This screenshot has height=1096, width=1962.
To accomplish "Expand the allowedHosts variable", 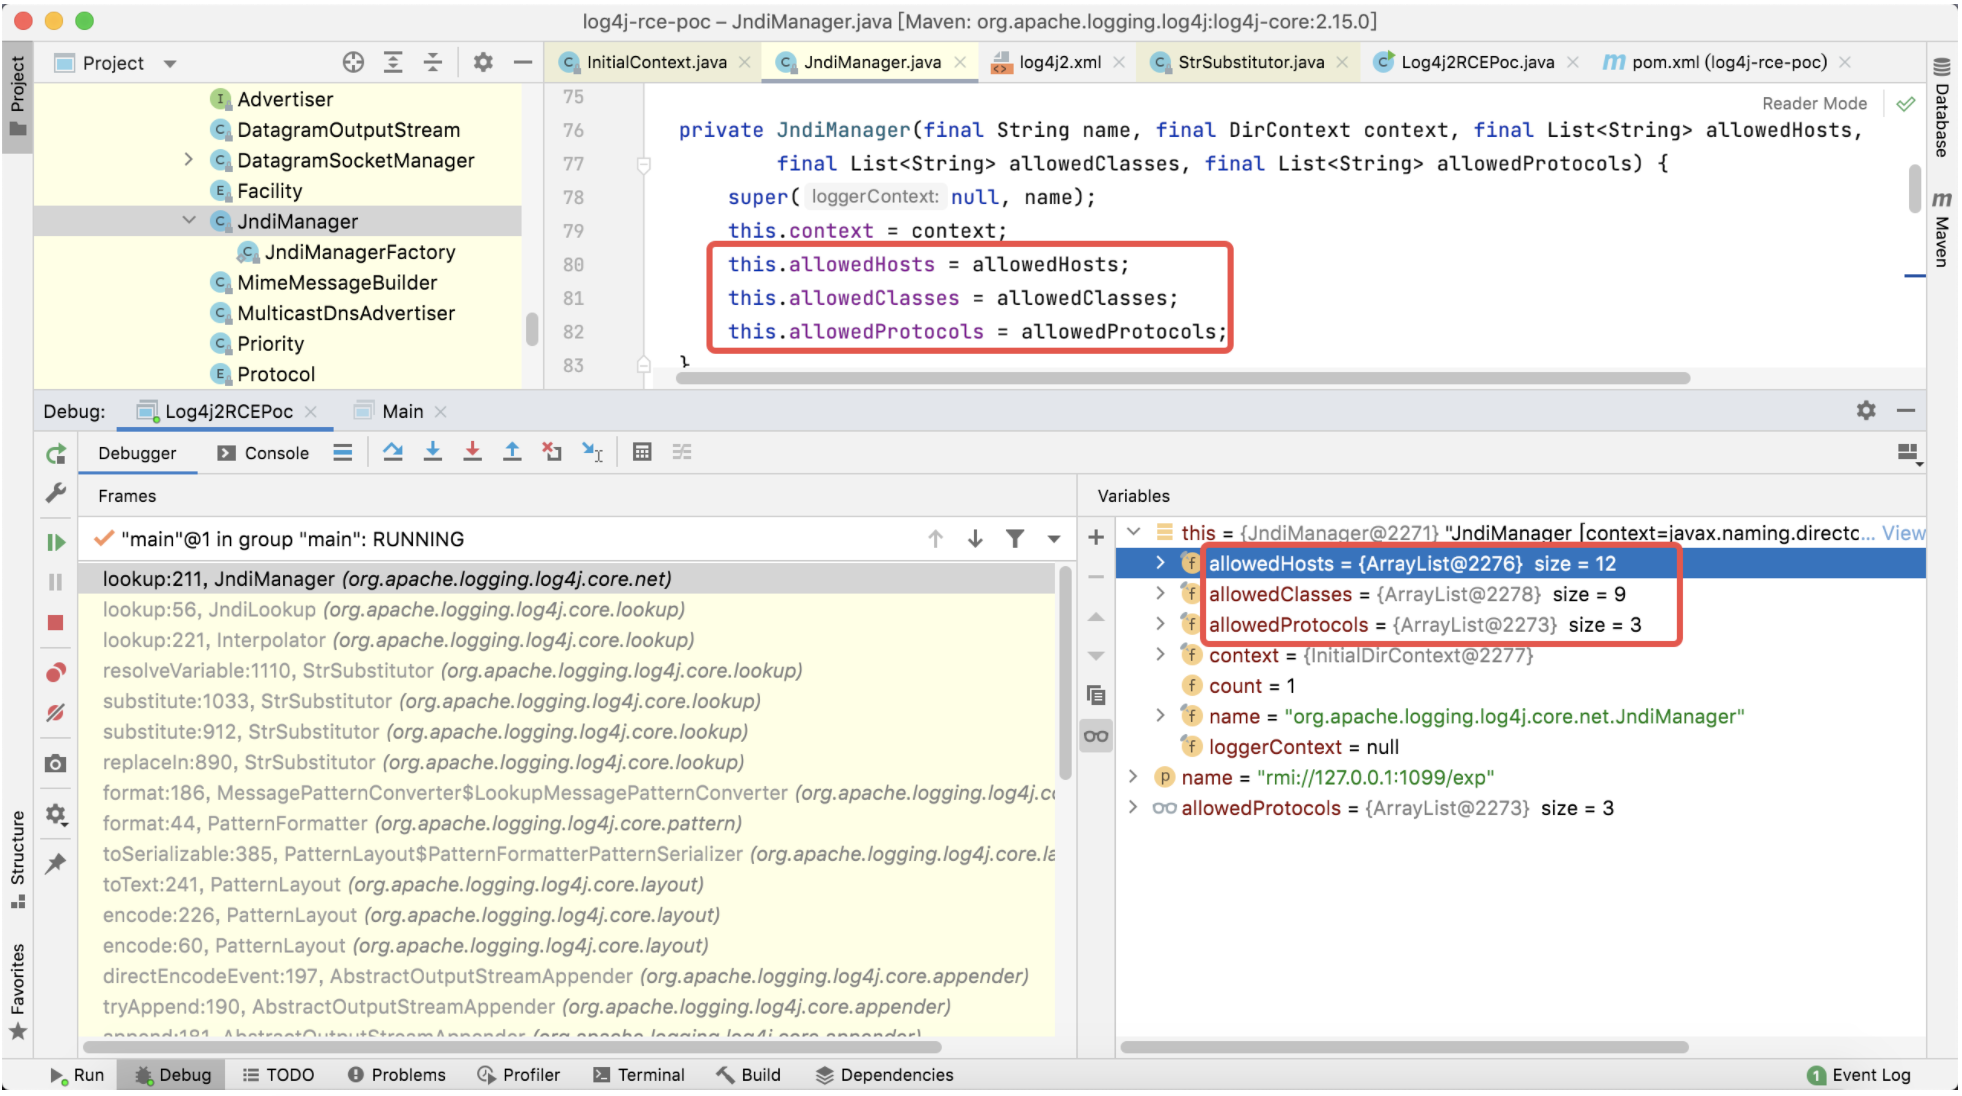I will pyautogui.click(x=1160, y=564).
